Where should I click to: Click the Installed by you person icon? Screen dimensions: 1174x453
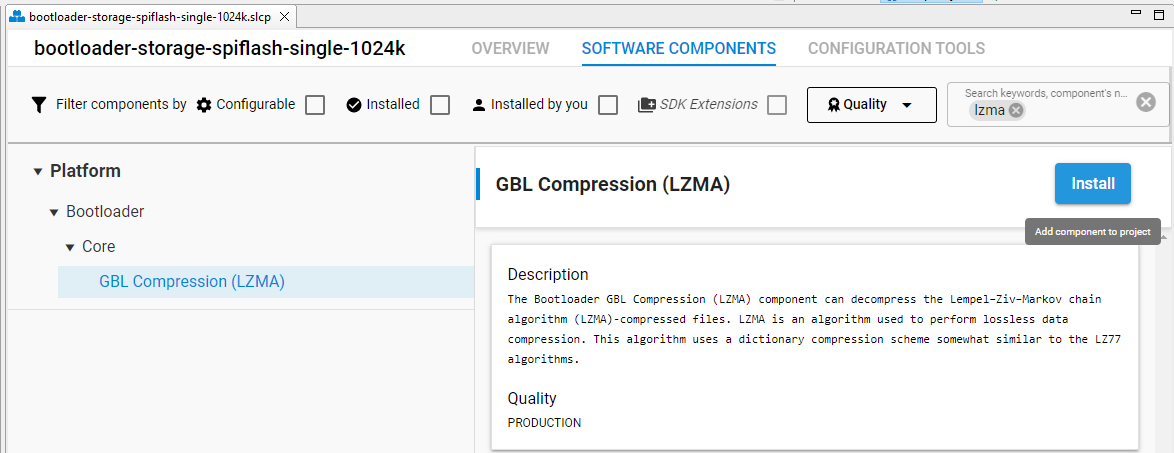click(x=479, y=105)
